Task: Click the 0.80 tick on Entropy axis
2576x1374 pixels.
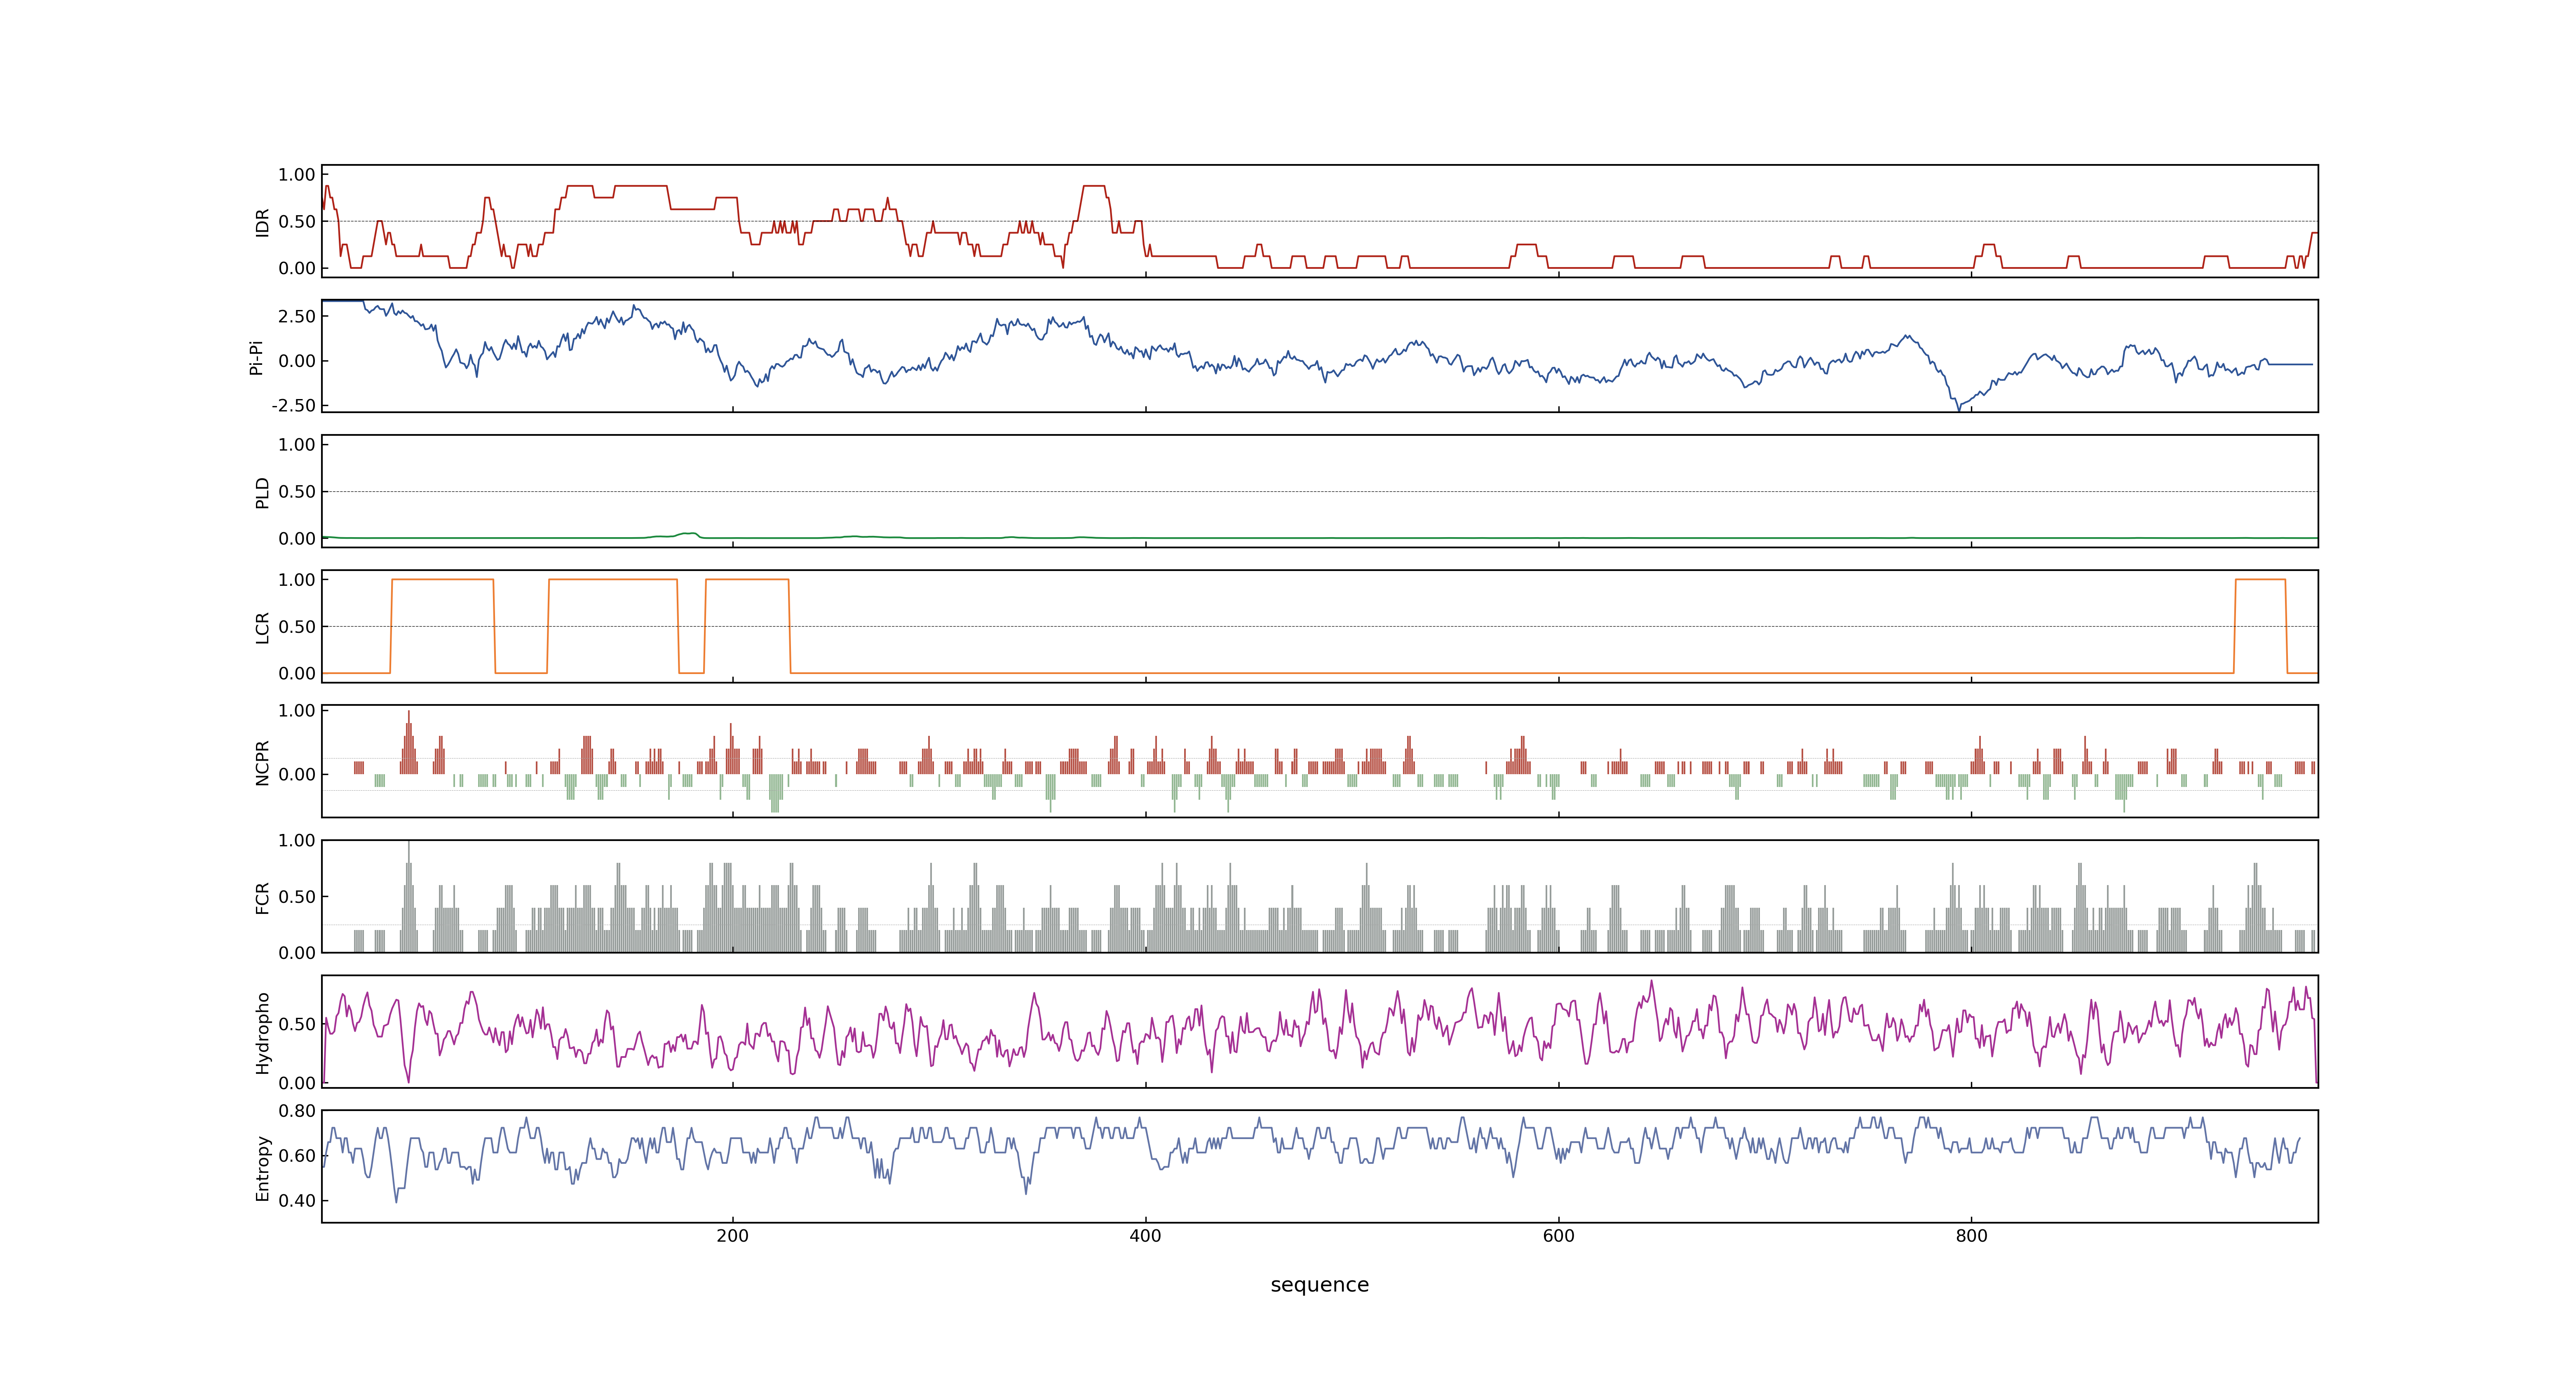Action: [297, 1111]
